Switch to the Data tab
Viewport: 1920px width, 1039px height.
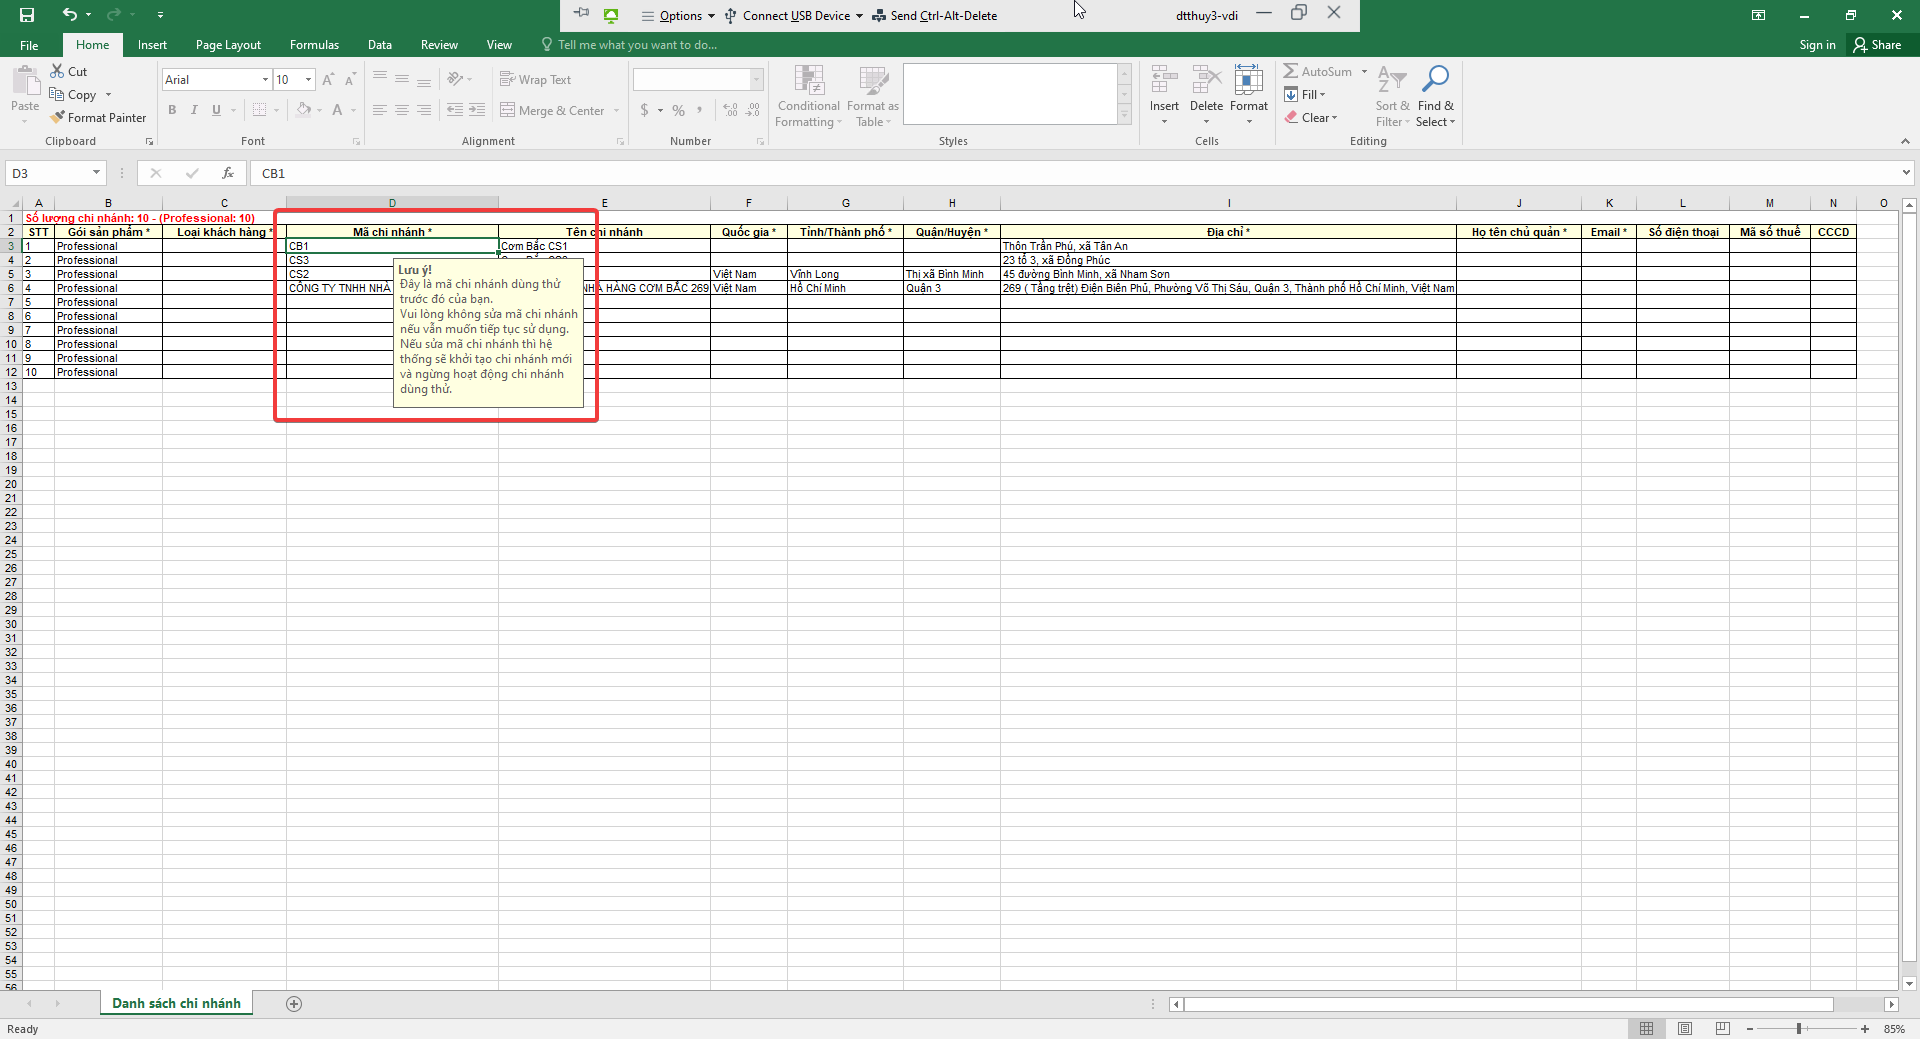coord(380,45)
